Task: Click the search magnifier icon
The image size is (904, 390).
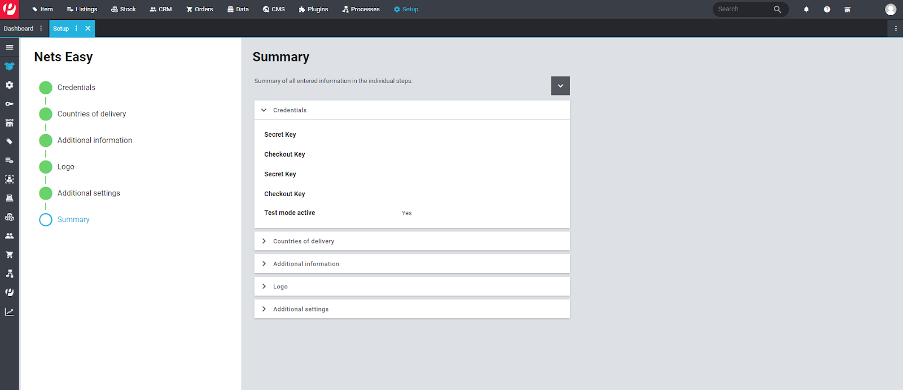Action: (x=778, y=9)
